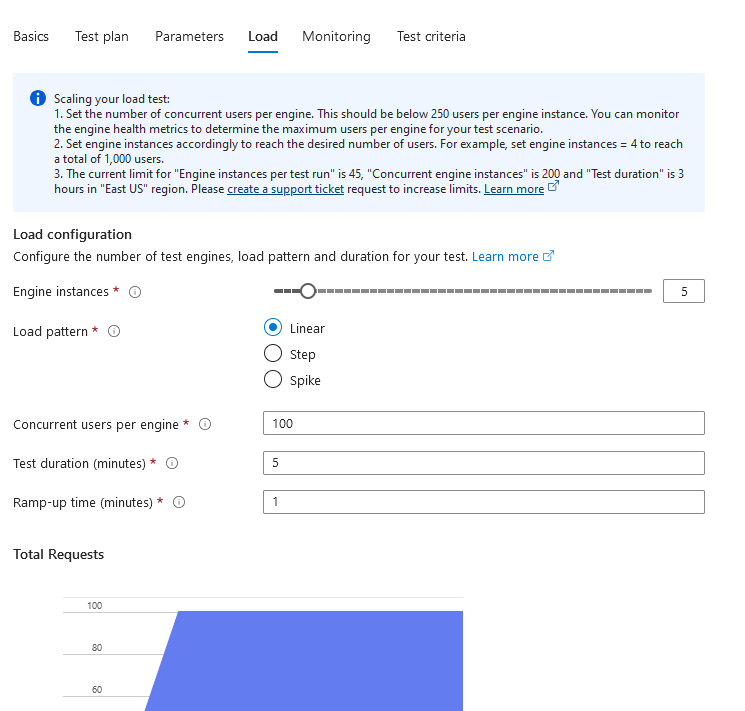The image size is (745, 711).
Task: Open the Basics tab
Action: [x=31, y=37]
